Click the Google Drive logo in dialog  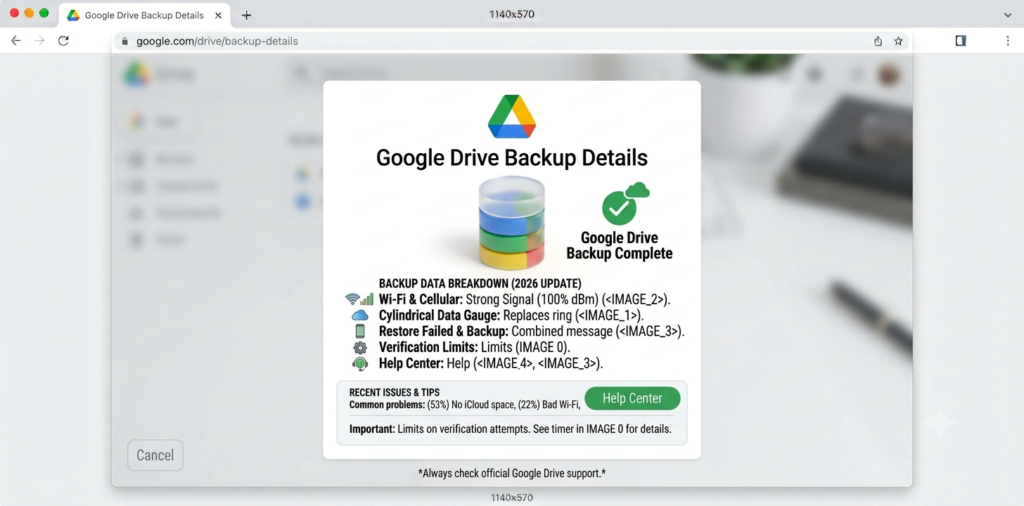(511, 116)
